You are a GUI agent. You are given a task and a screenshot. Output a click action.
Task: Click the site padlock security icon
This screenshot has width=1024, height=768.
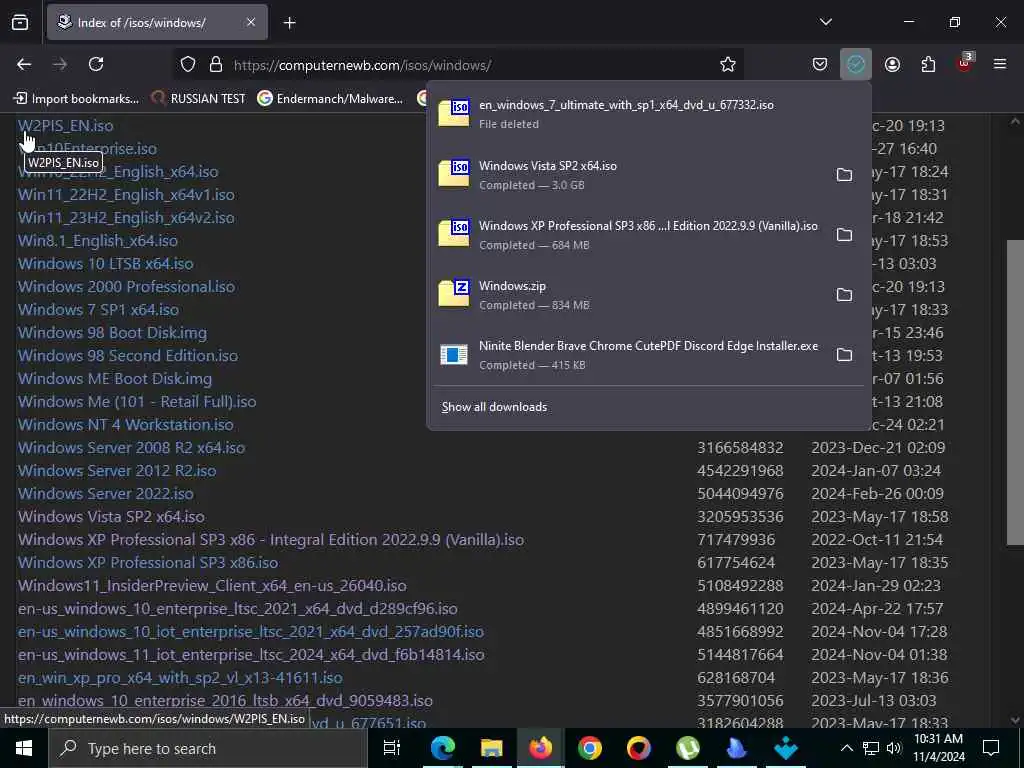pos(216,64)
